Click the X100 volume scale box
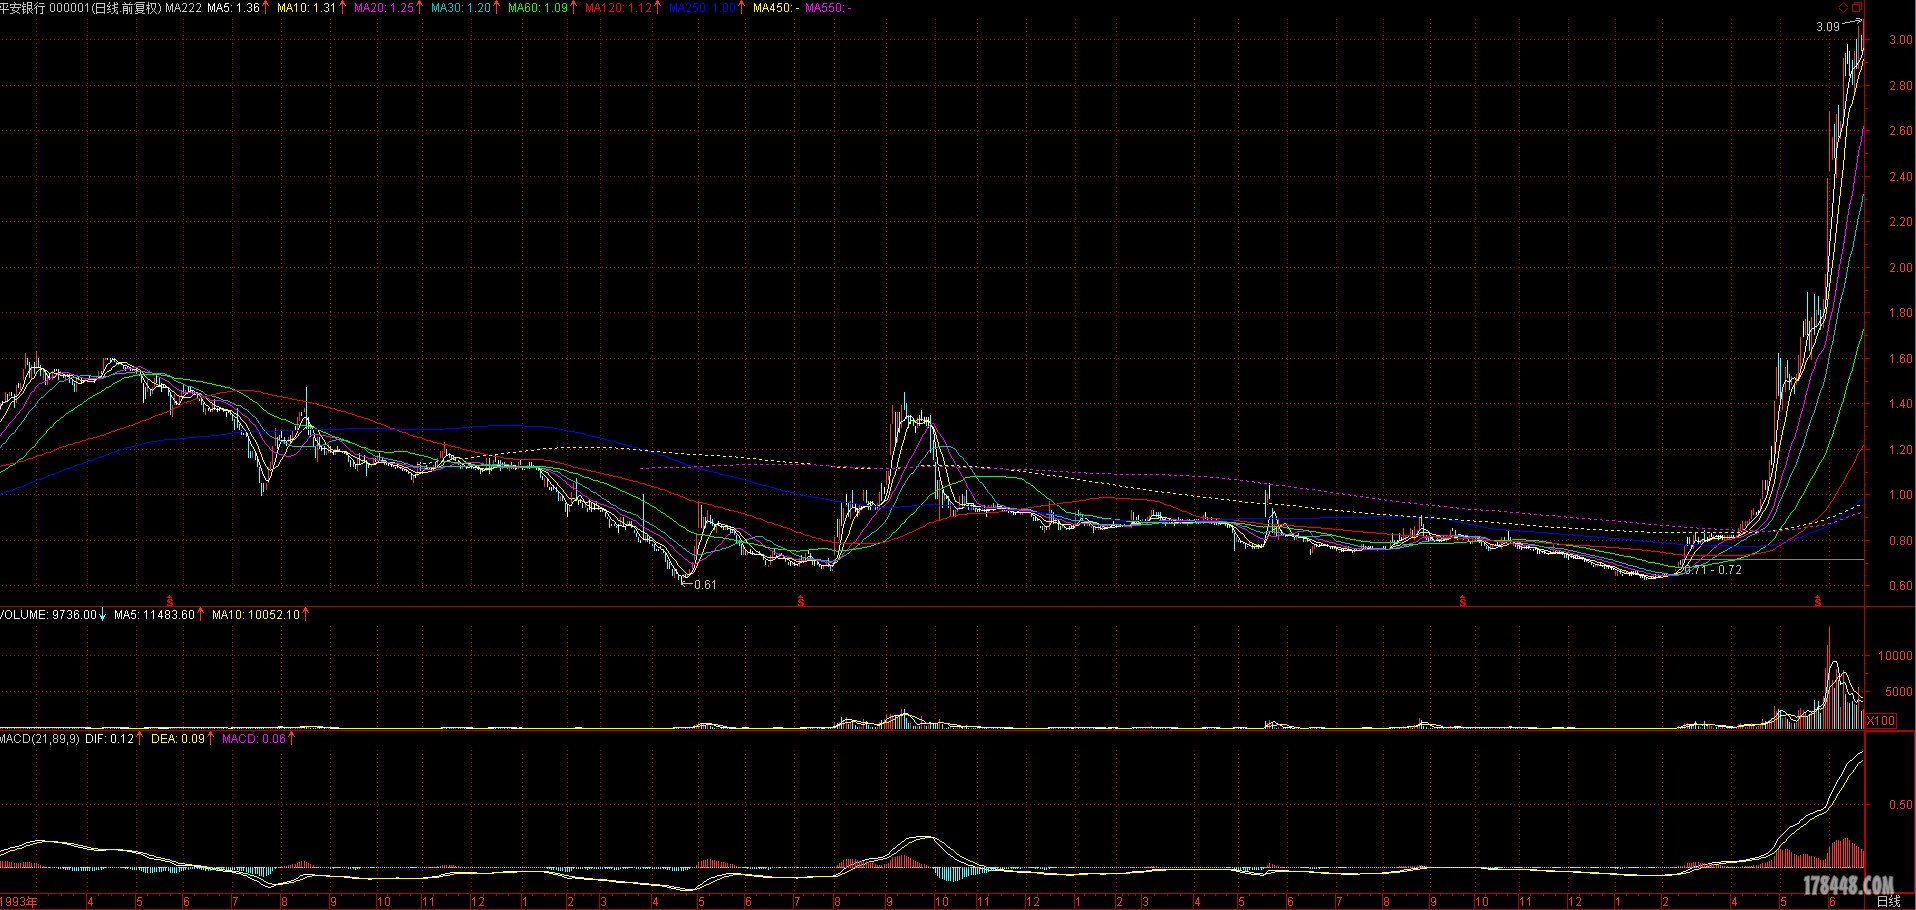This screenshot has width=1916, height=910. (1881, 720)
